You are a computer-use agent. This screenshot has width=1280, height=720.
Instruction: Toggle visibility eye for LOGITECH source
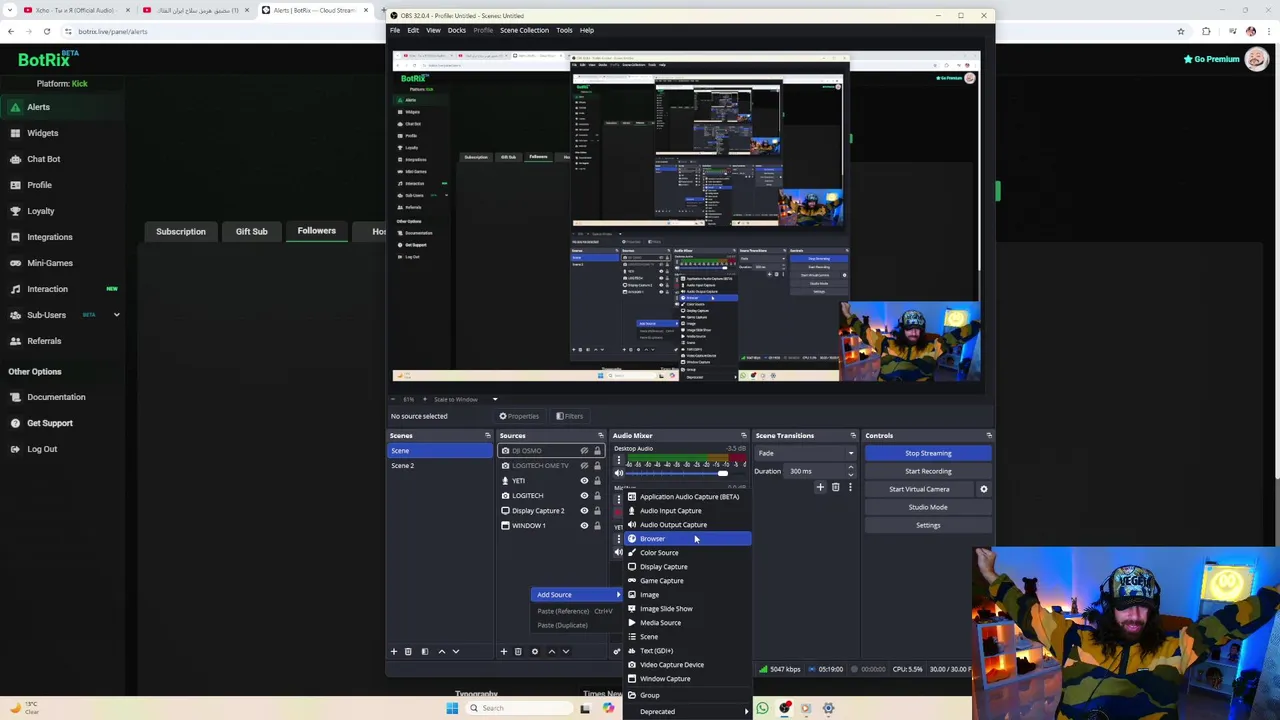584,496
